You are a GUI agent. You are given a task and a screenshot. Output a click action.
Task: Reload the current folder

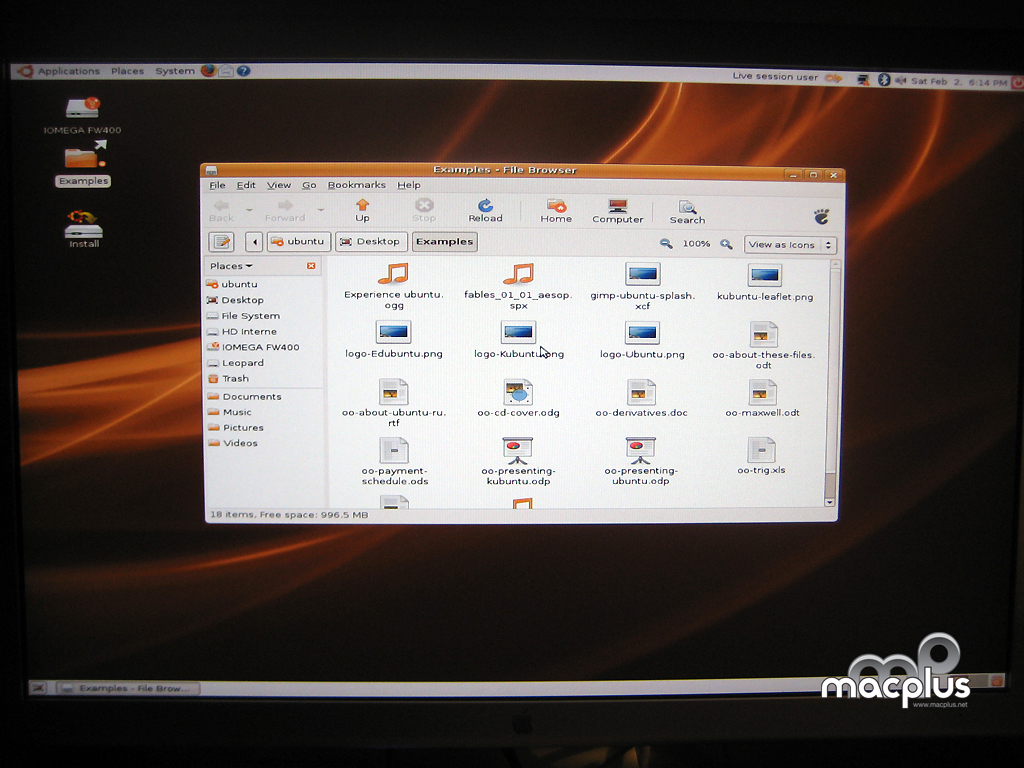485,210
